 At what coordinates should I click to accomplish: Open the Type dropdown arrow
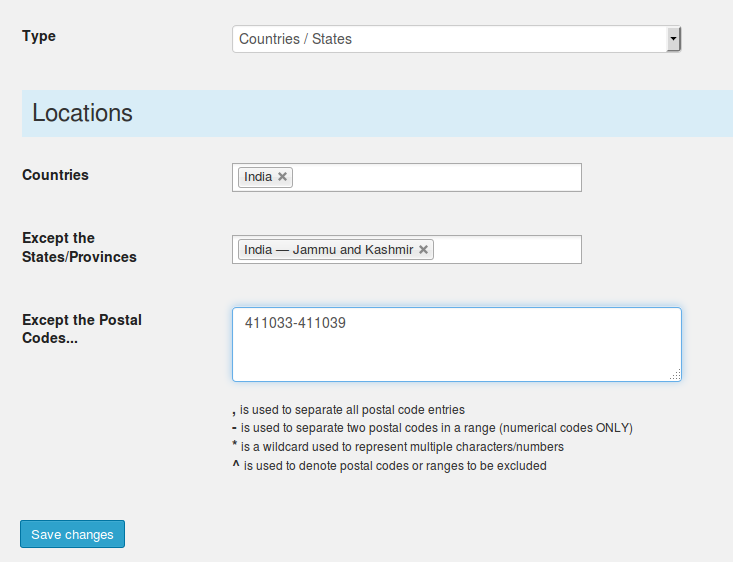click(673, 39)
